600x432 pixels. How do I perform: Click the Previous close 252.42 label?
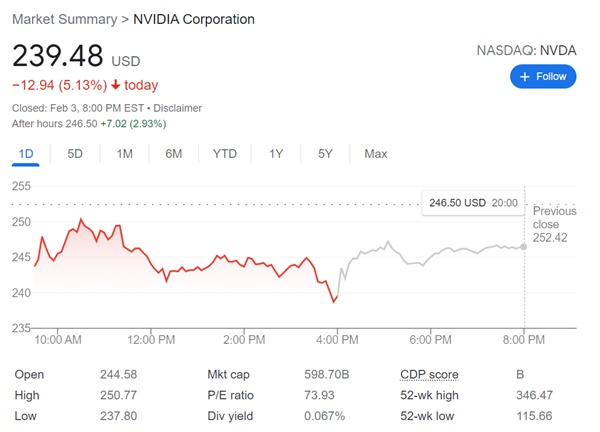pyautogui.click(x=554, y=224)
